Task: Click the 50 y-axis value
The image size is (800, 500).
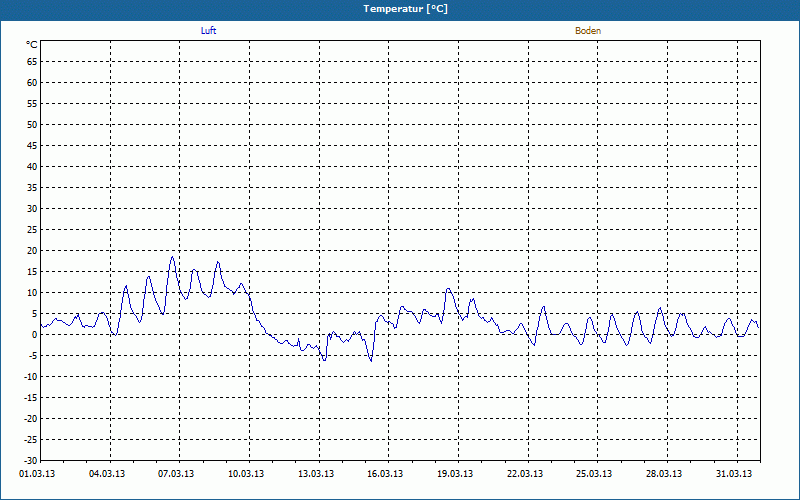Action: coord(32,124)
